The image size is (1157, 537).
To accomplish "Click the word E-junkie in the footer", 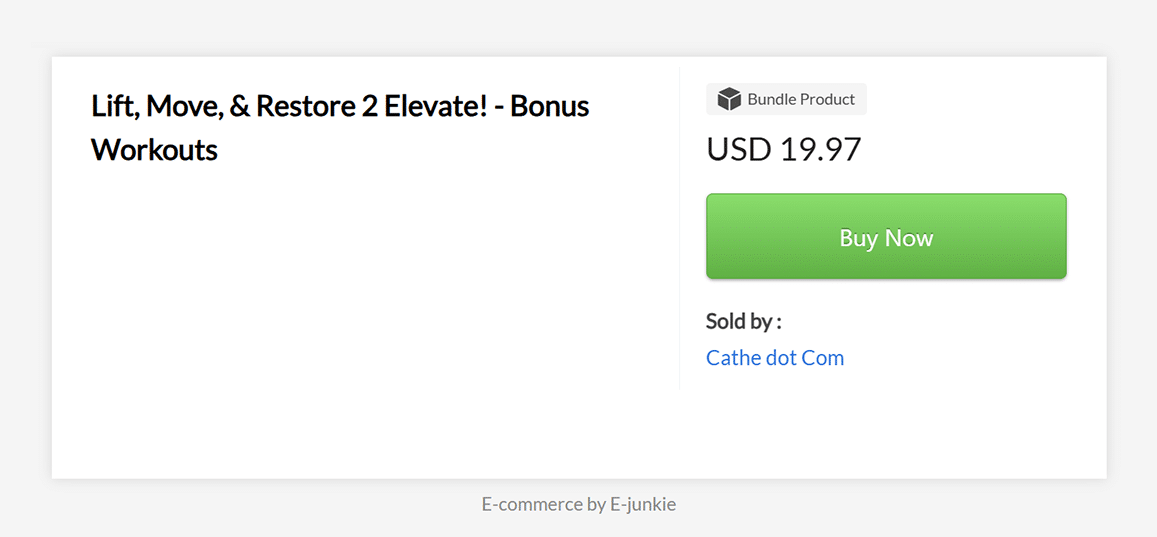I will coord(643,505).
